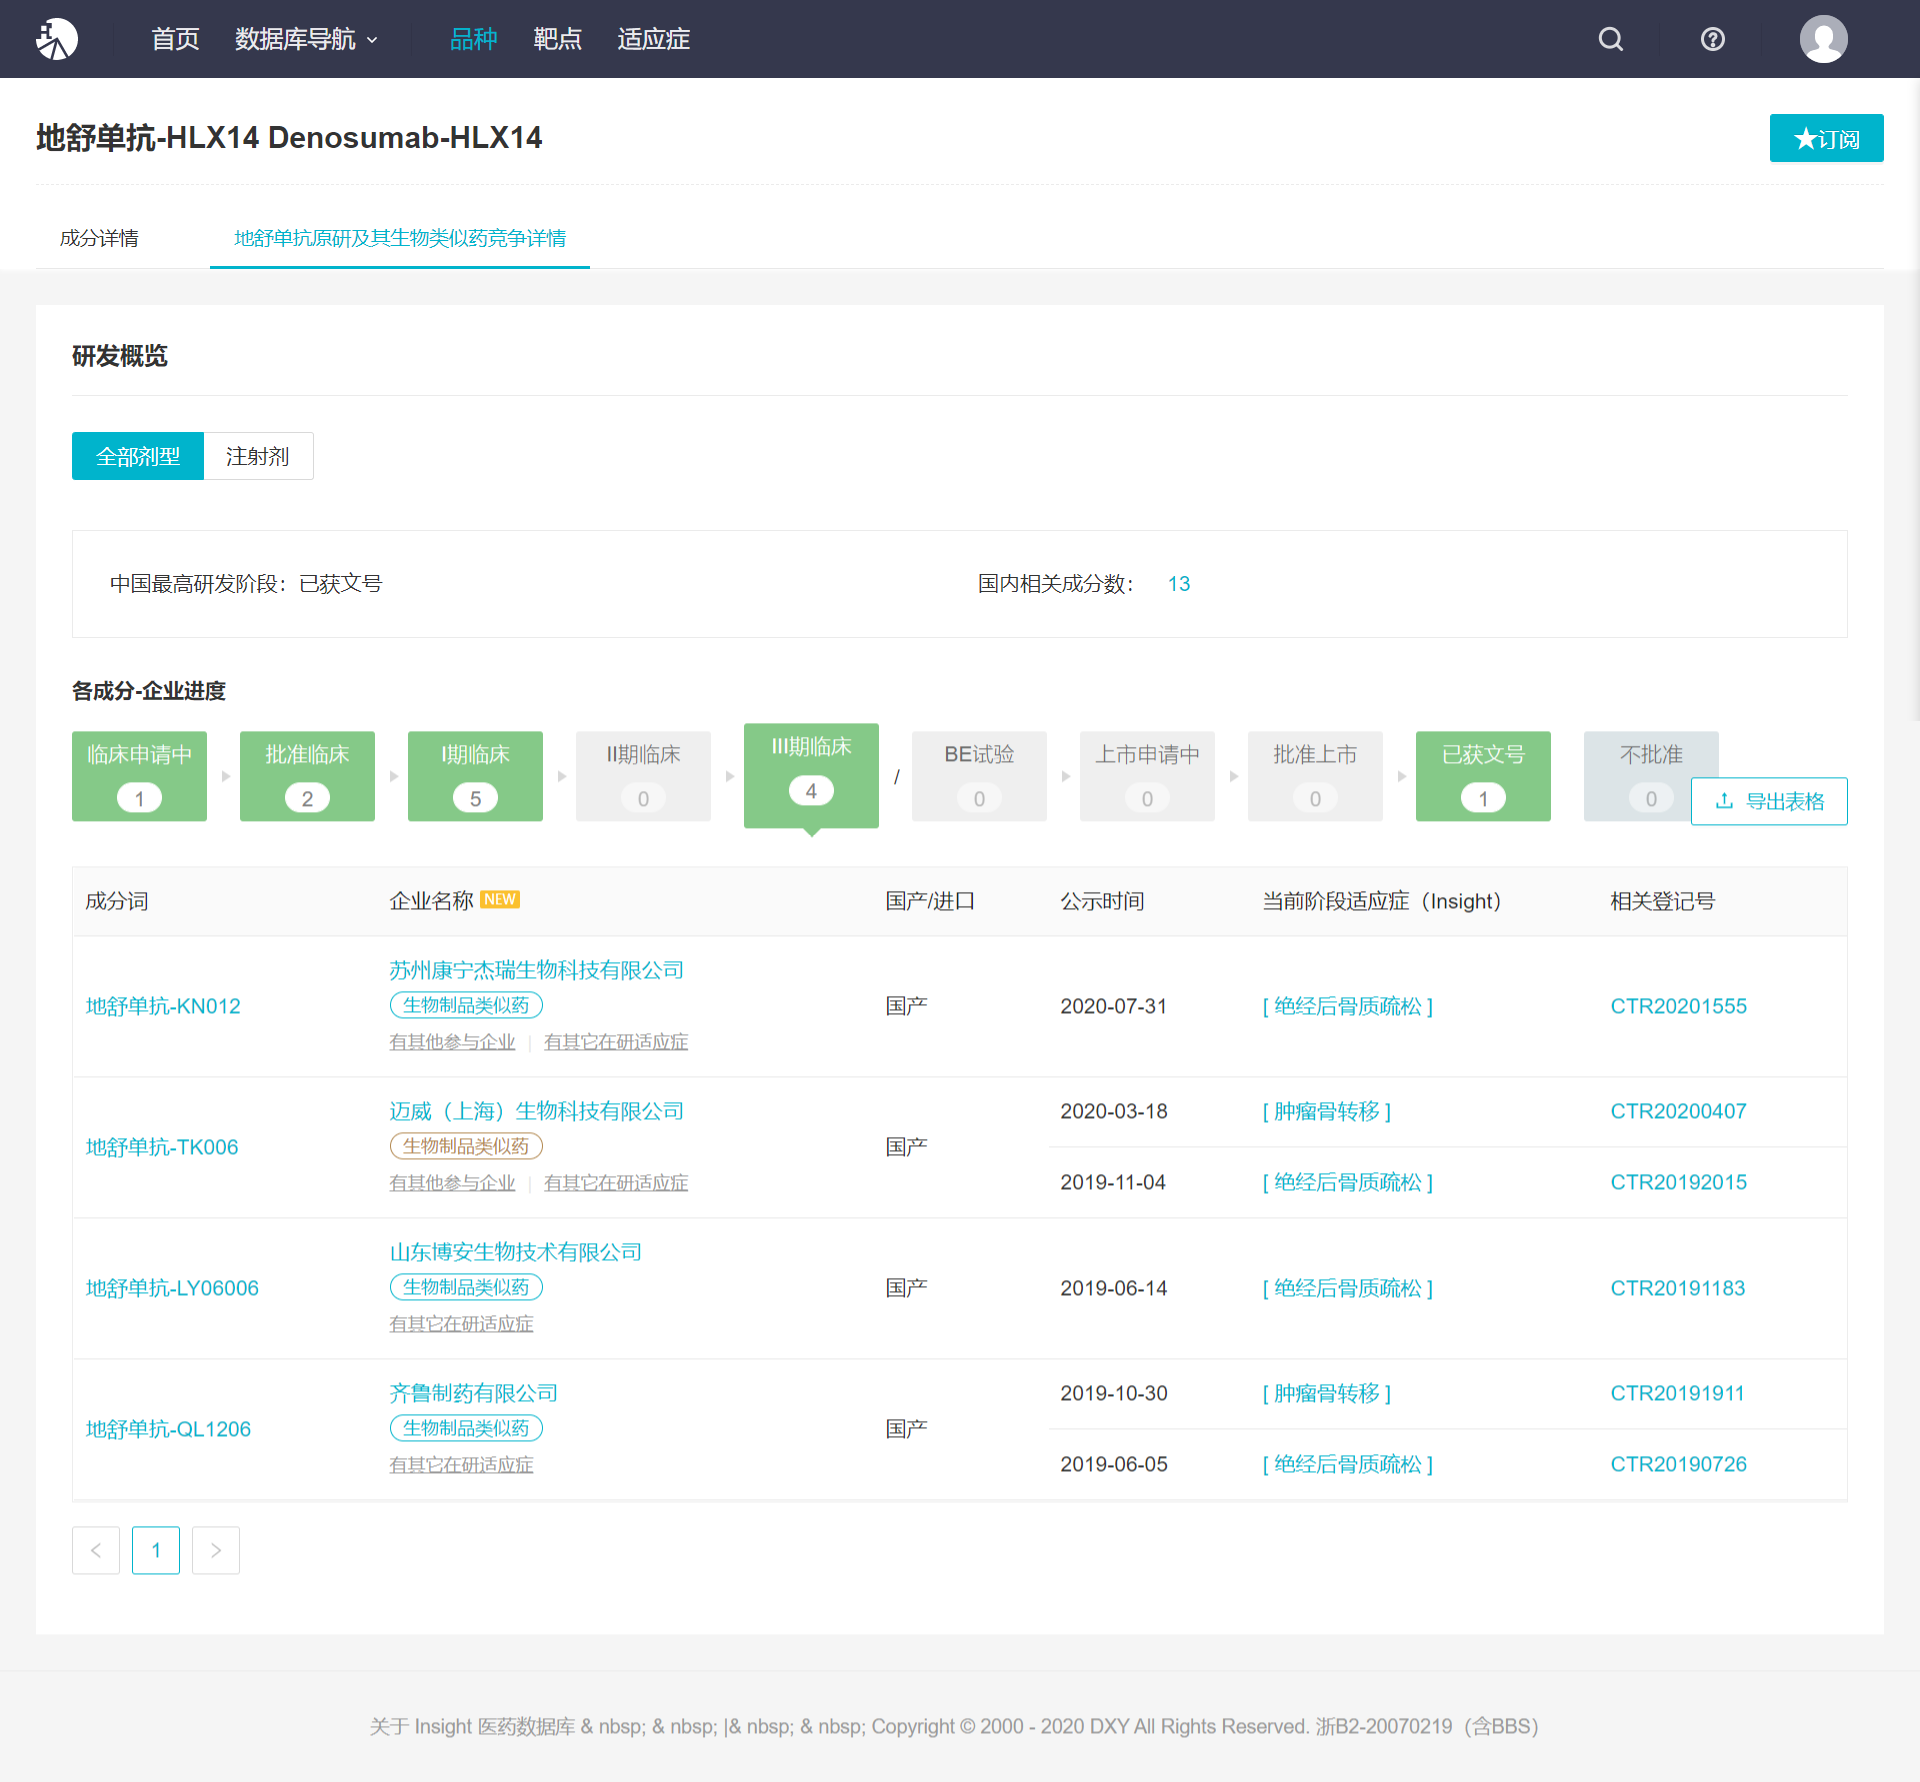
Task: Open registration CTR20200407
Action: pos(1678,1111)
